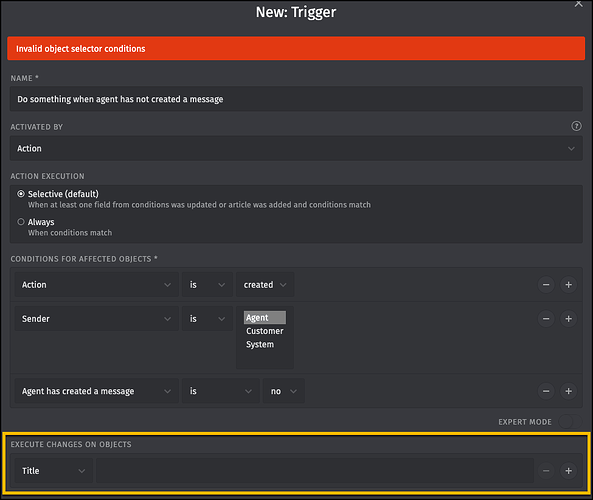Remove the Sender condition row
Viewport: 593px width, 500px height.
click(x=546, y=318)
